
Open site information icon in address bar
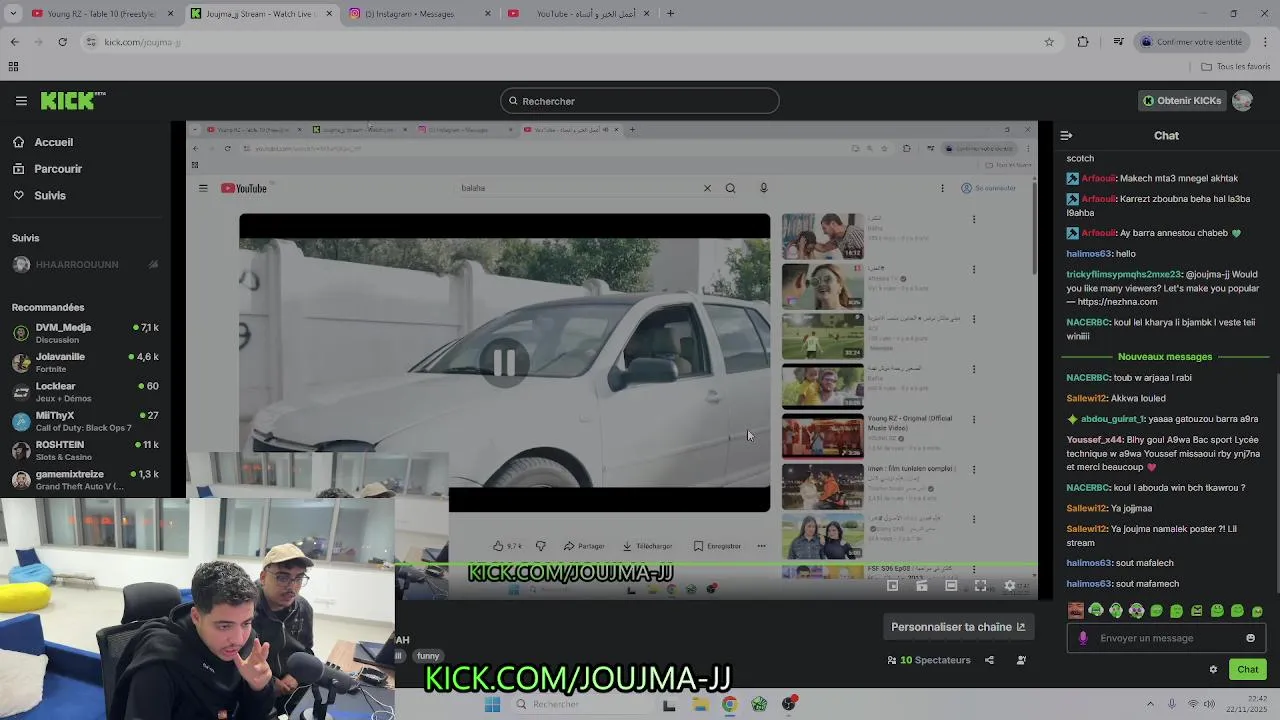coord(91,42)
